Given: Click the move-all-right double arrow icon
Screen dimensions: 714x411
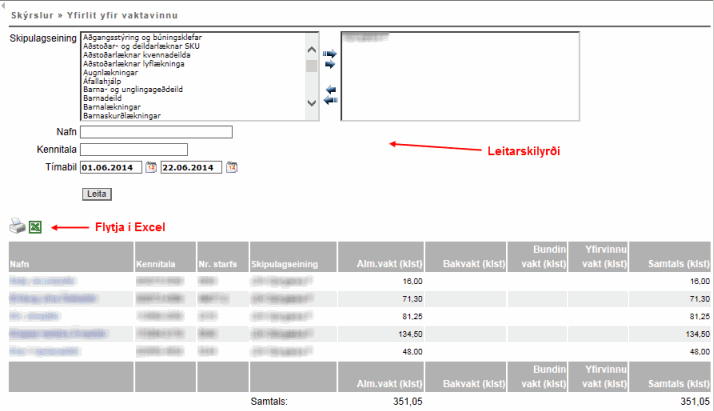Looking at the screenshot, I should coord(331,53).
